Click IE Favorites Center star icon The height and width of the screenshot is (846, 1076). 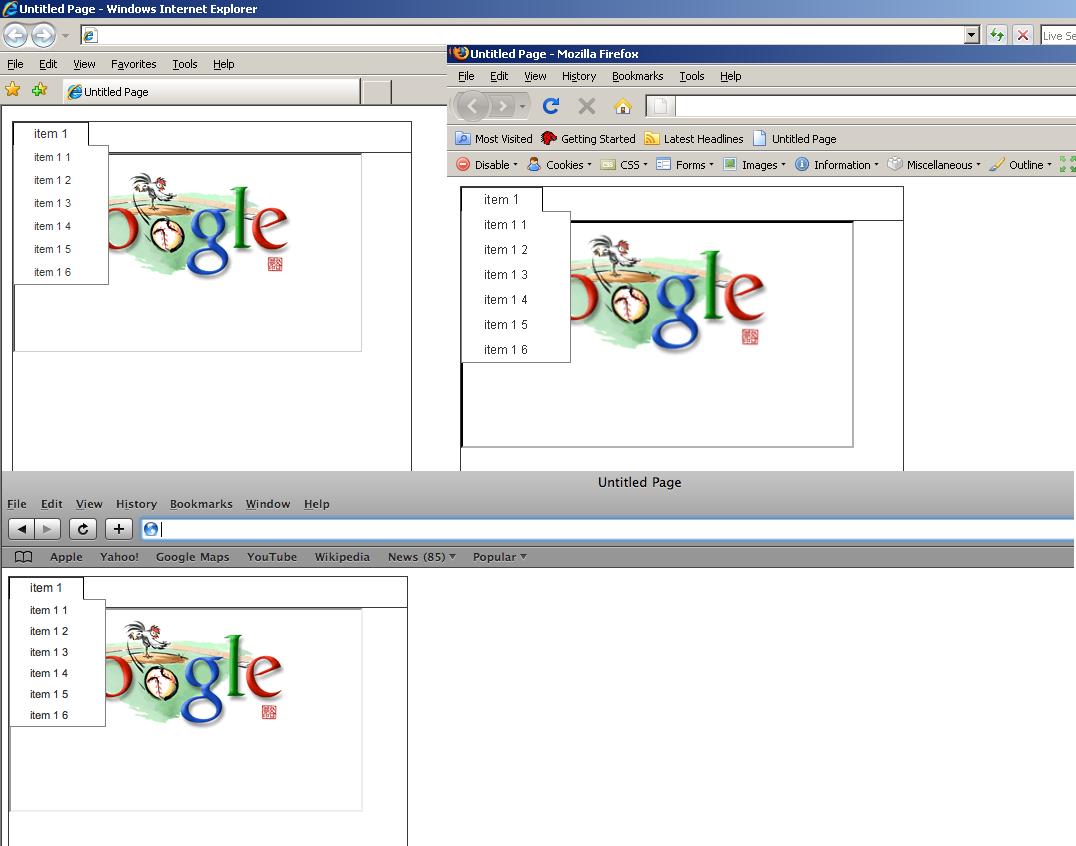tap(12, 90)
